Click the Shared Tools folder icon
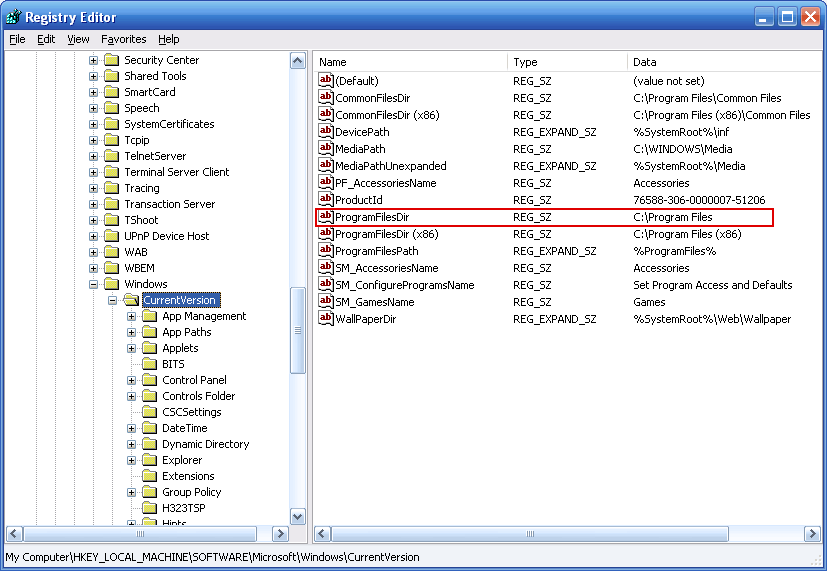 (112, 76)
